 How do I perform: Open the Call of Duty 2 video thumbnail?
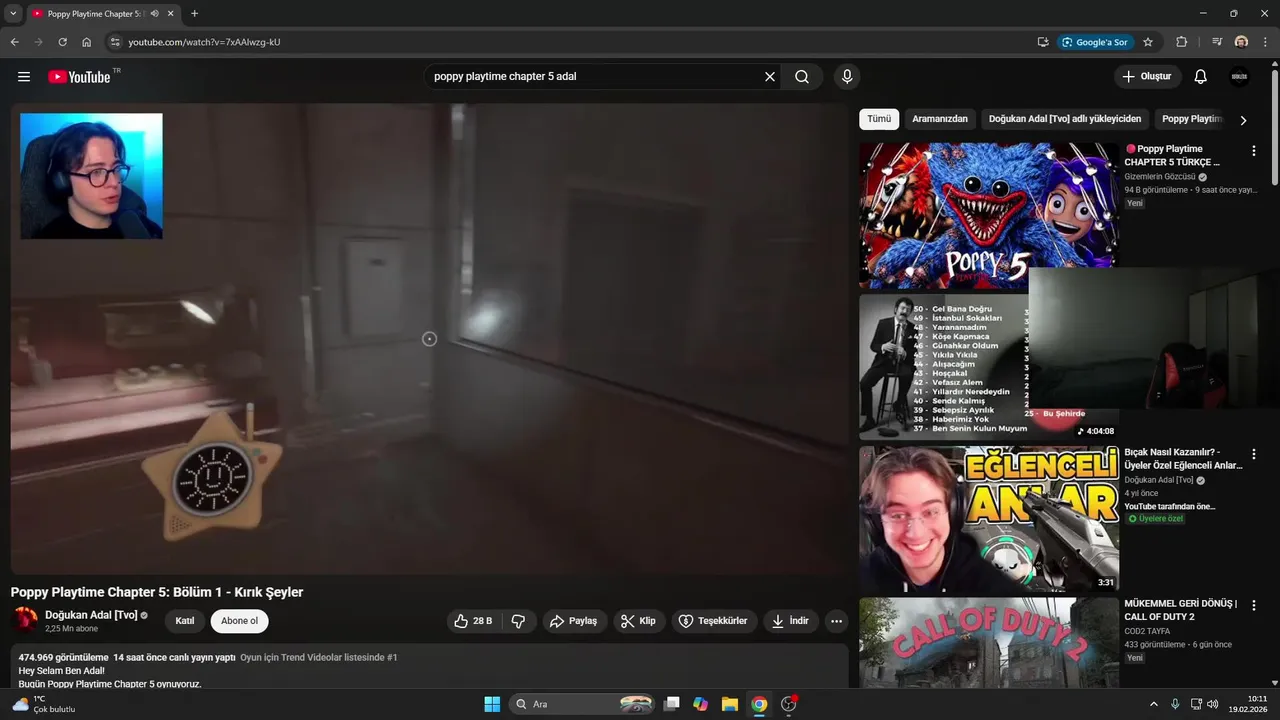tap(989, 643)
